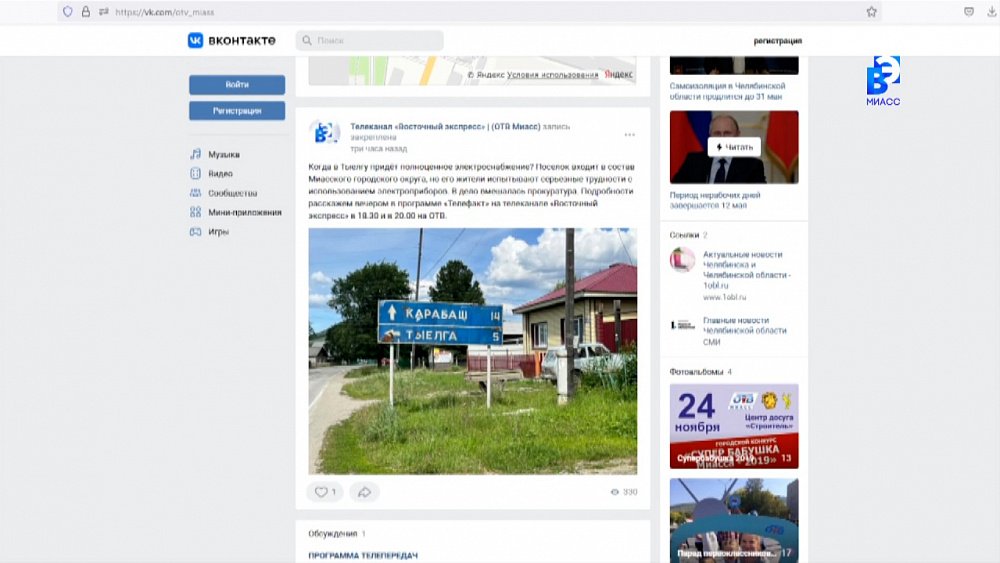Screen dimensions: 1000x563
Task: Open browser downloads icon
Action: point(992,11)
